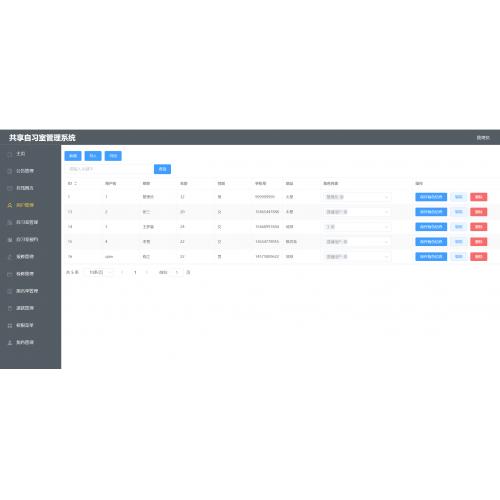Click the 公告管理 sidebar icon
The image size is (500, 500).
(x=10, y=171)
